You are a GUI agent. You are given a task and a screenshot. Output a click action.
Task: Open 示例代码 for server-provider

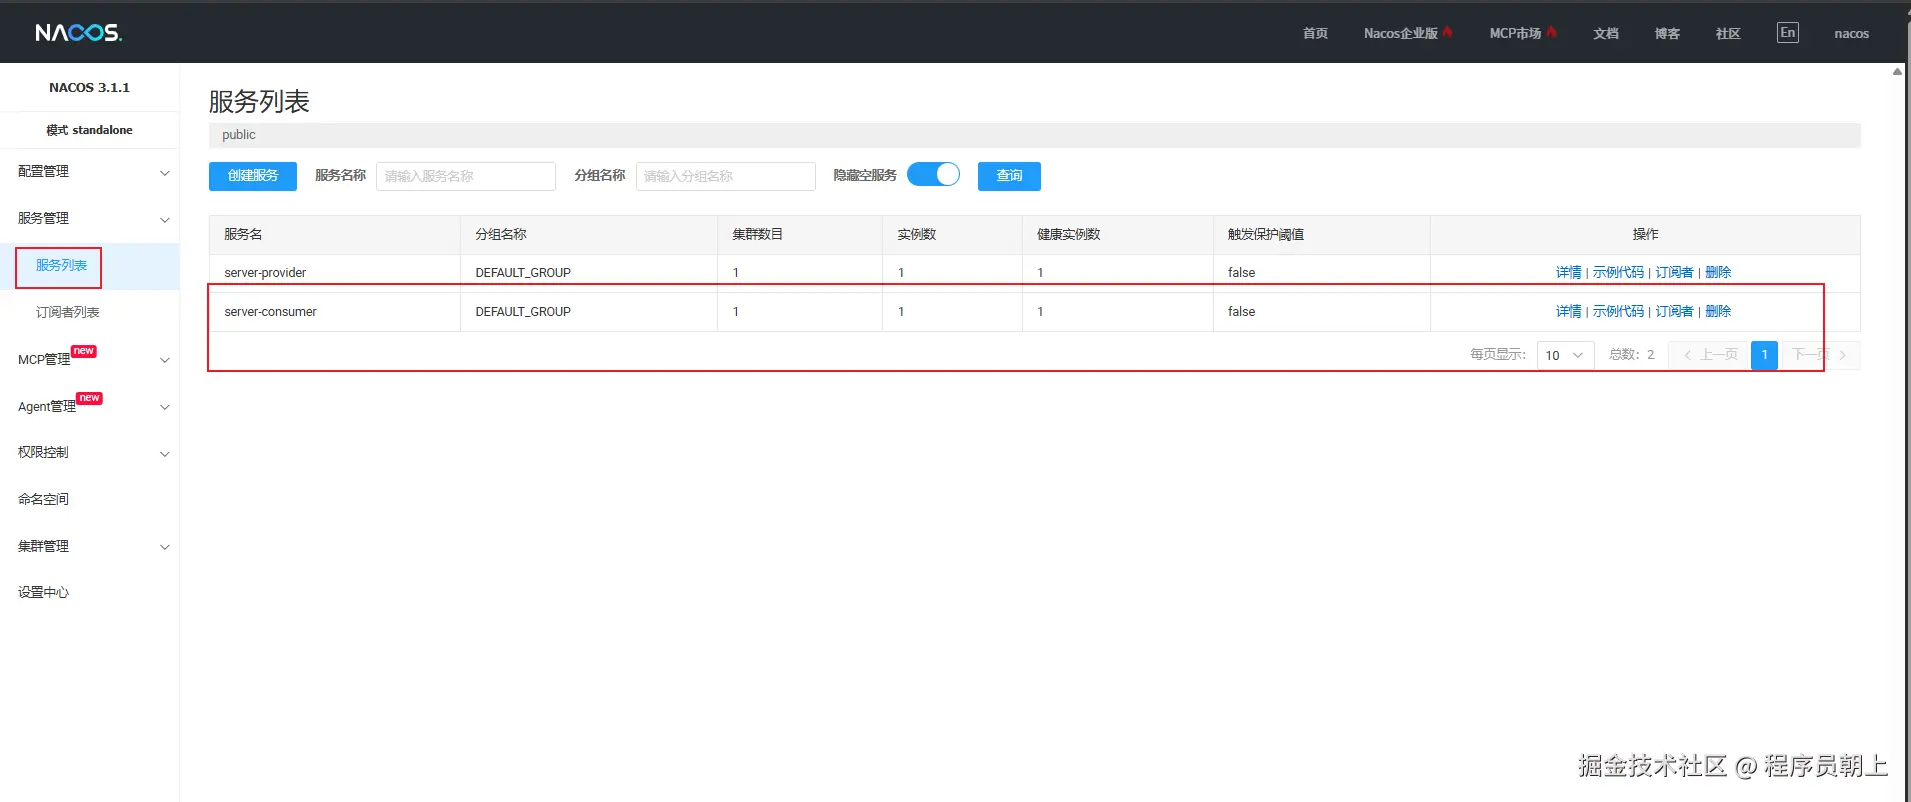pos(1618,273)
